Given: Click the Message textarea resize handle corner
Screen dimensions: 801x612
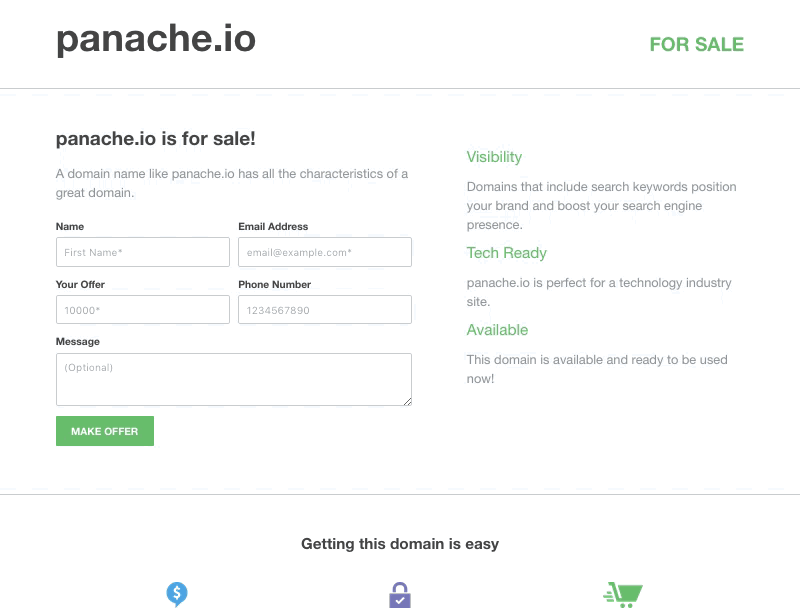Looking at the screenshot, I should 408,402.
